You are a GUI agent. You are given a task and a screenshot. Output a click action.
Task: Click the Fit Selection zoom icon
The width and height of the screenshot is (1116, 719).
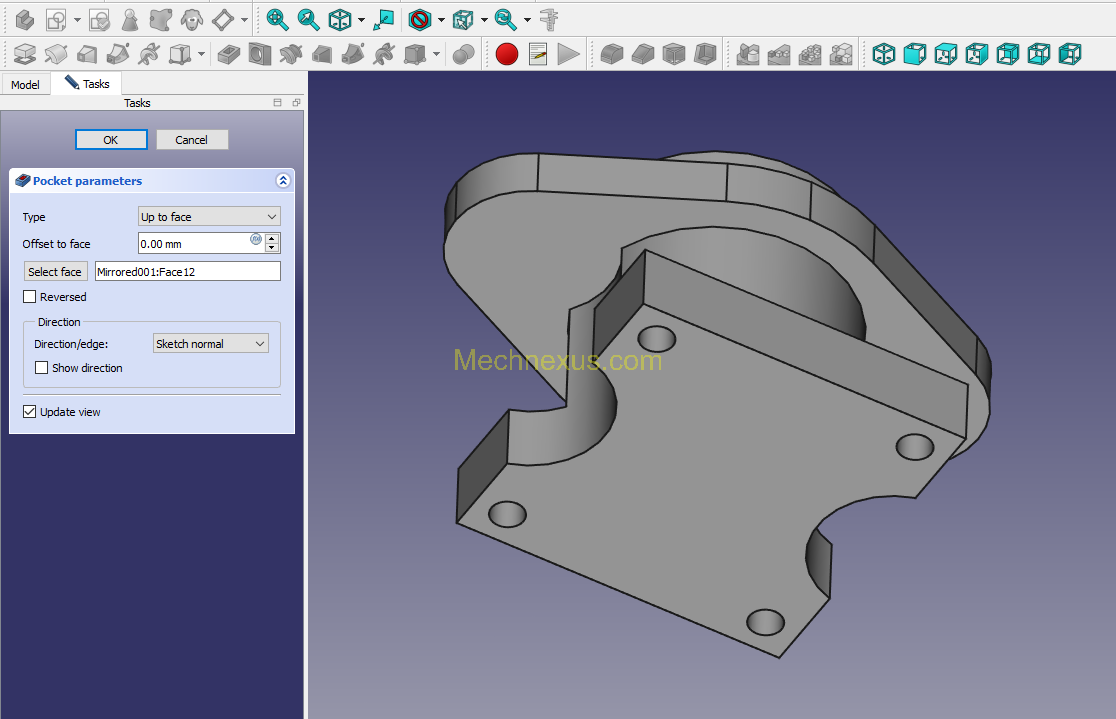(x=308, y=20)
